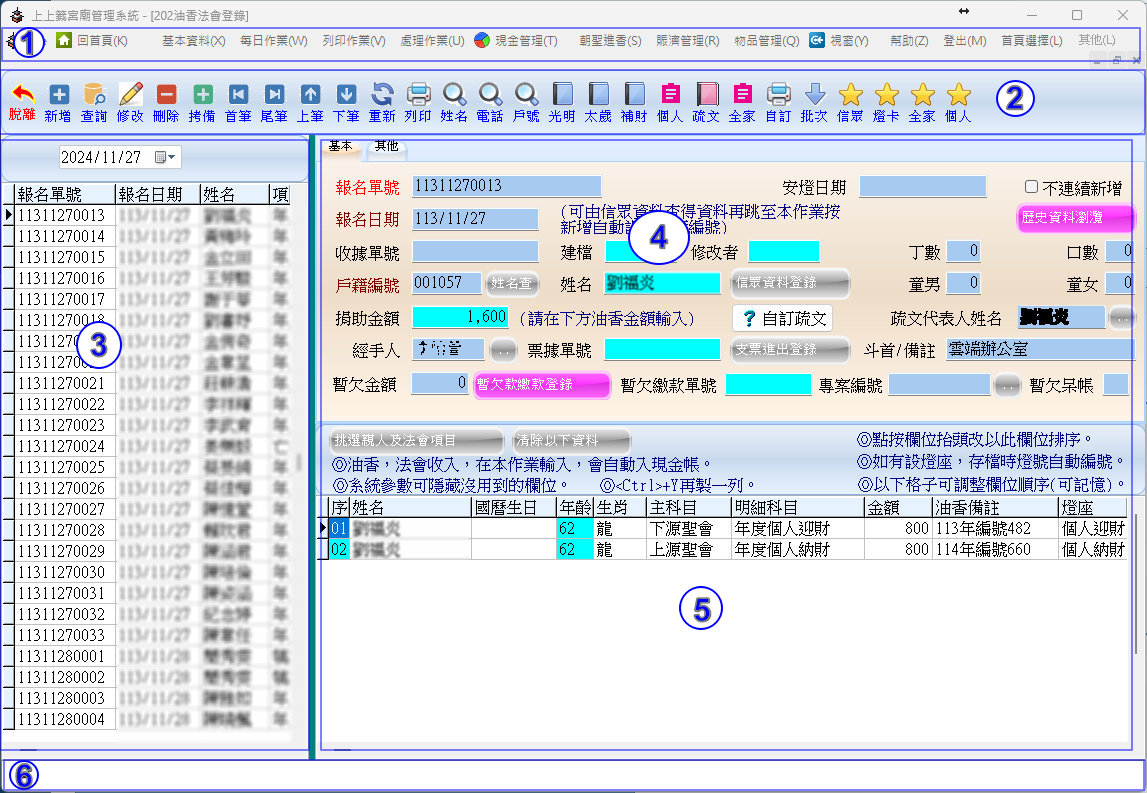Switch to the 其他 tab

(386, 146)
